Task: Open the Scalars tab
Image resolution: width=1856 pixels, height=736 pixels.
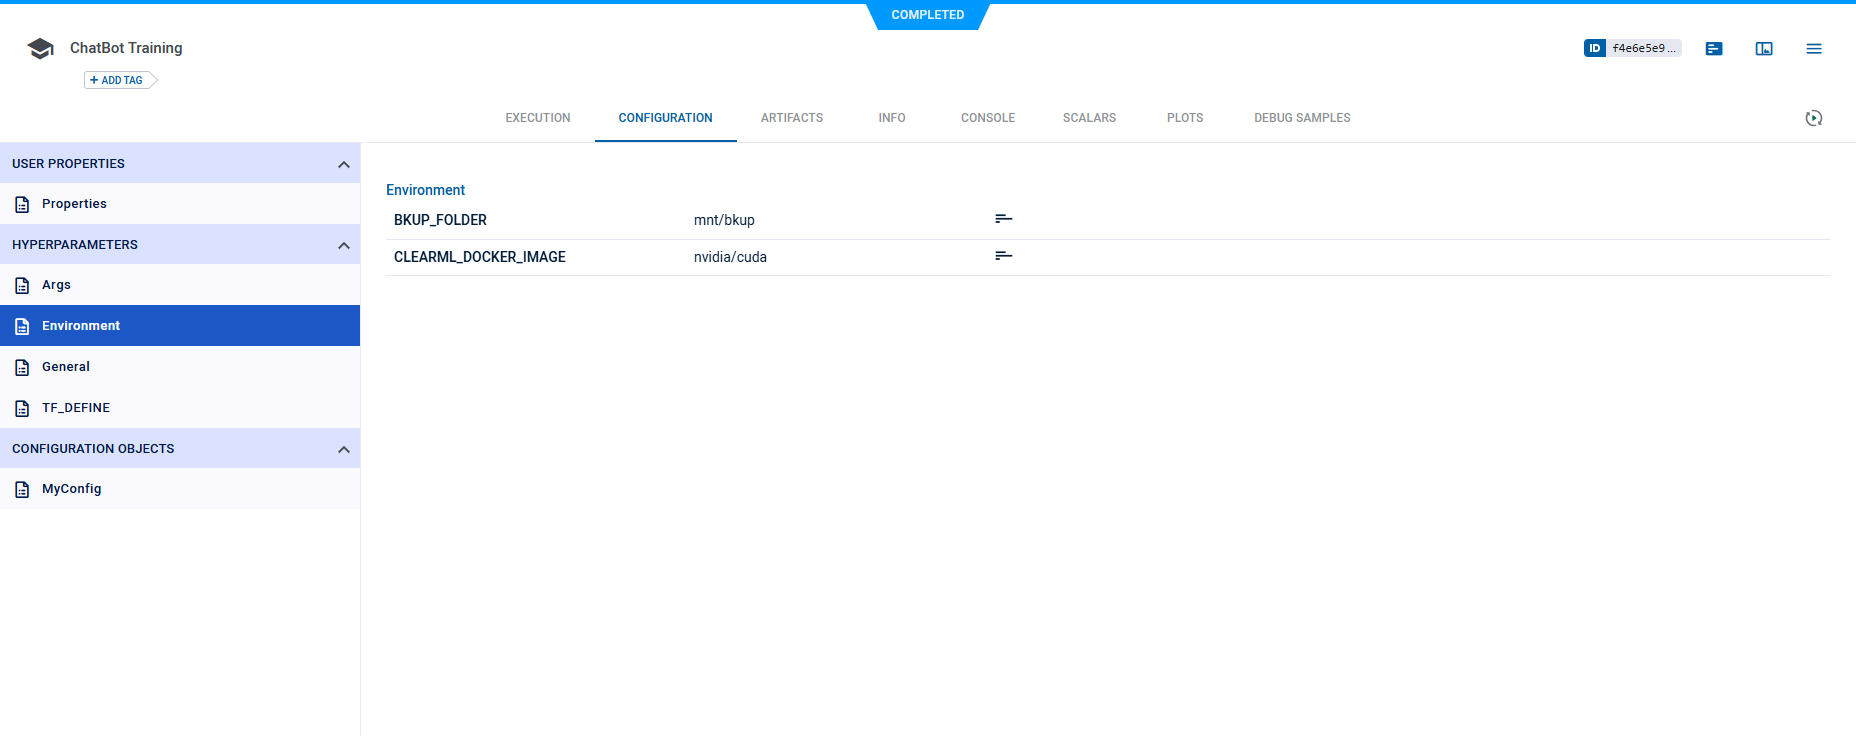Action: point(1089,118)
